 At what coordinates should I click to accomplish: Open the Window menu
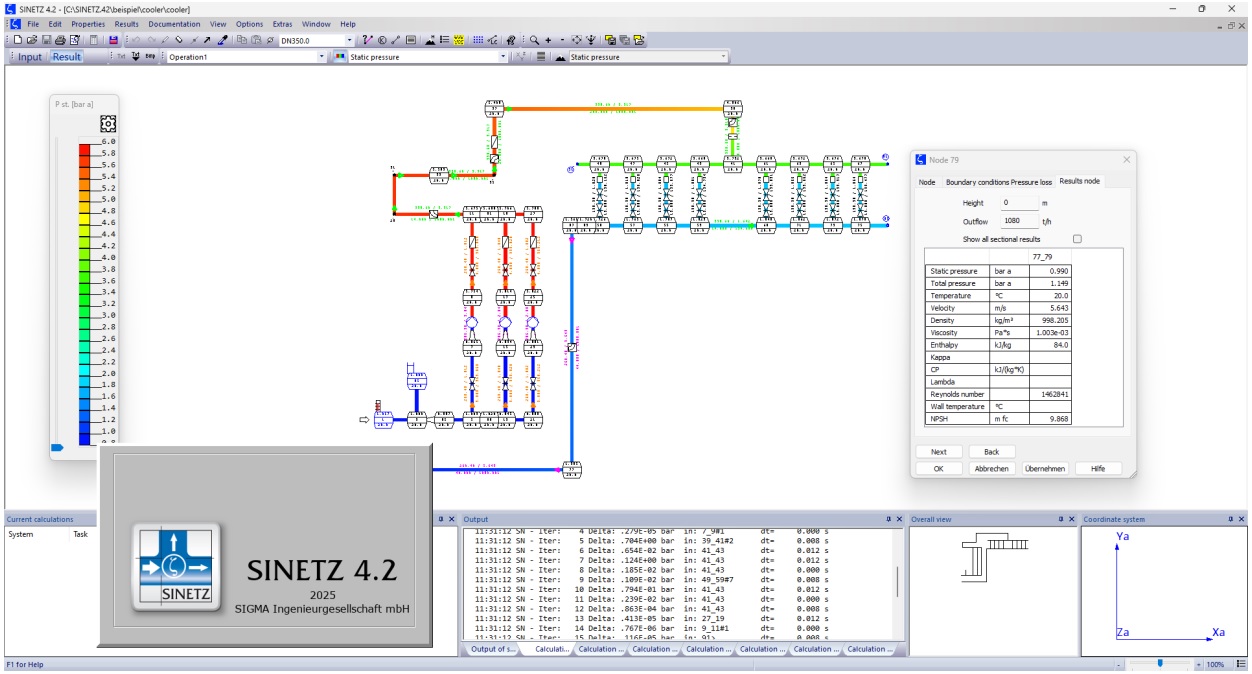pos(316,23)
